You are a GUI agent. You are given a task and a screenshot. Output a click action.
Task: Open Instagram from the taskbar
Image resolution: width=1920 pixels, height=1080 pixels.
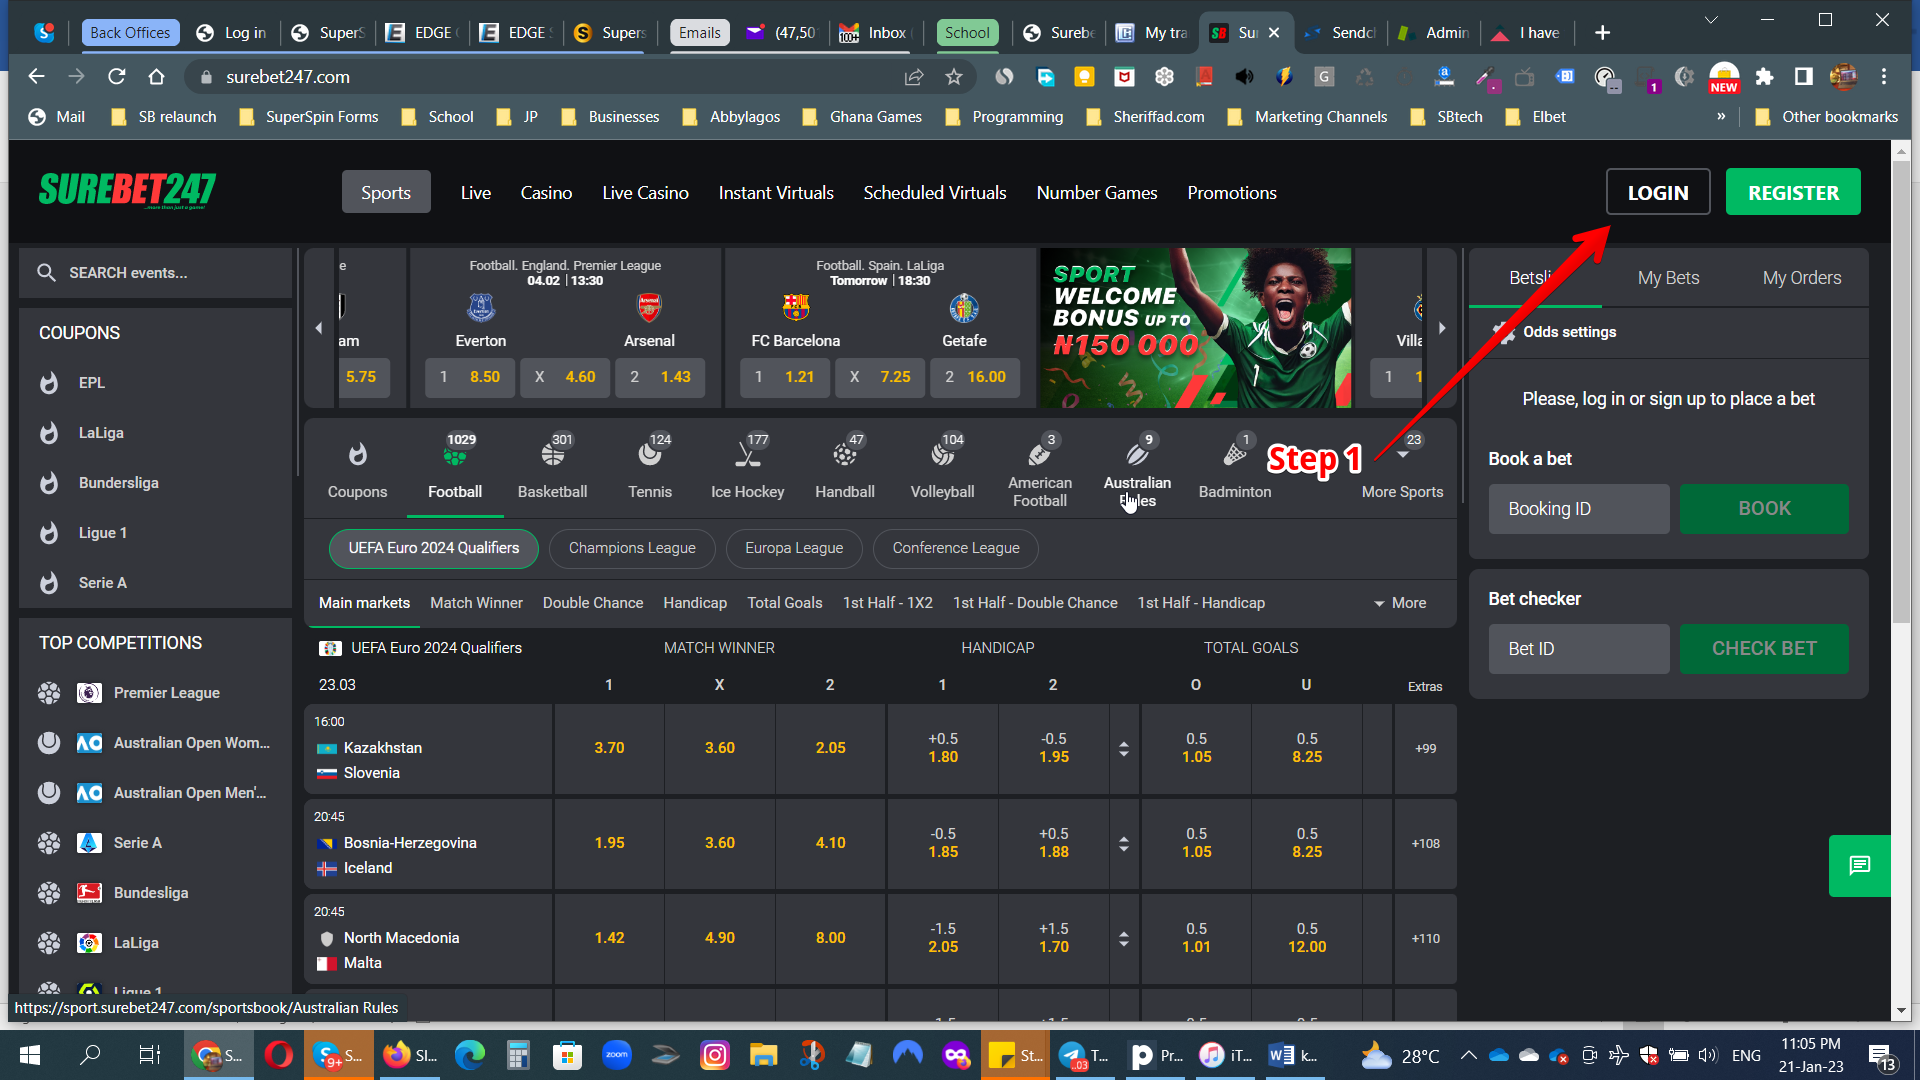point(714,1055)
